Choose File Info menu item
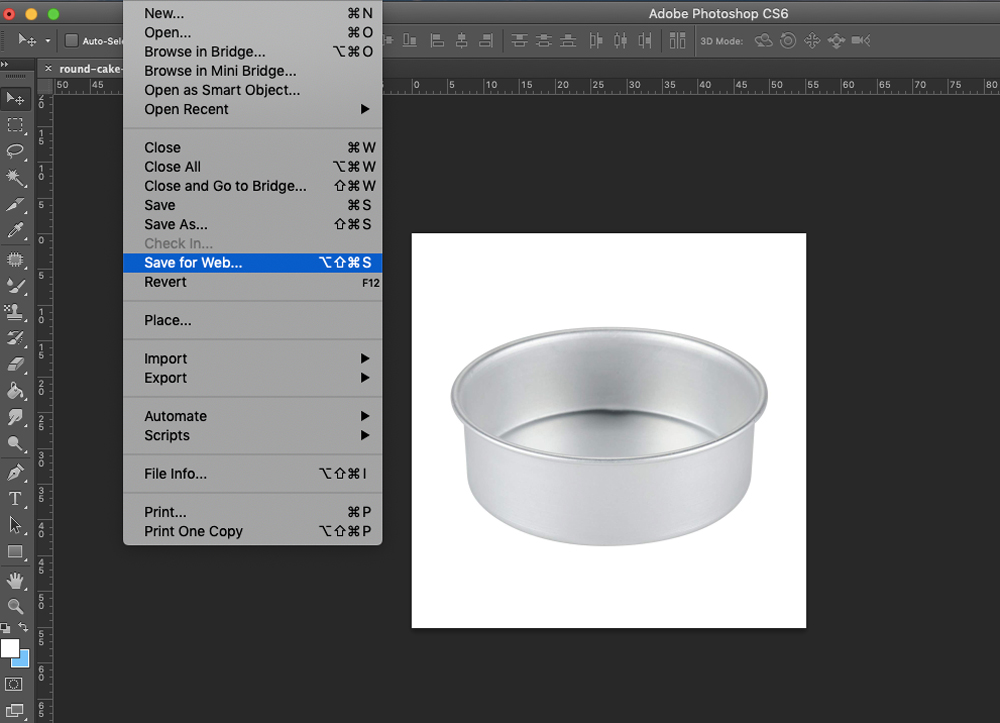Screen dimensions: 1000x723 click(x=253, y=474)
